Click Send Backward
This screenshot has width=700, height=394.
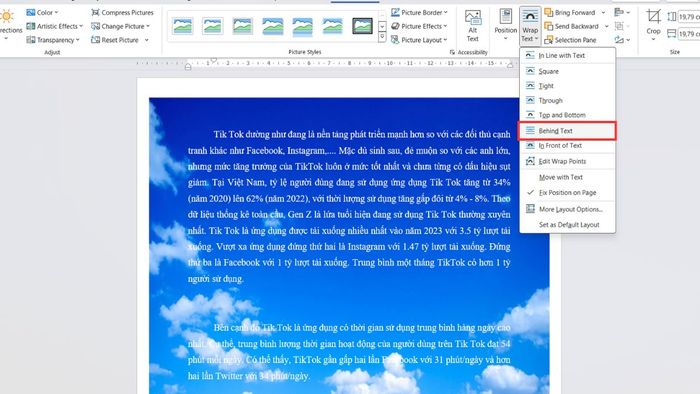(x=571, y=26)
